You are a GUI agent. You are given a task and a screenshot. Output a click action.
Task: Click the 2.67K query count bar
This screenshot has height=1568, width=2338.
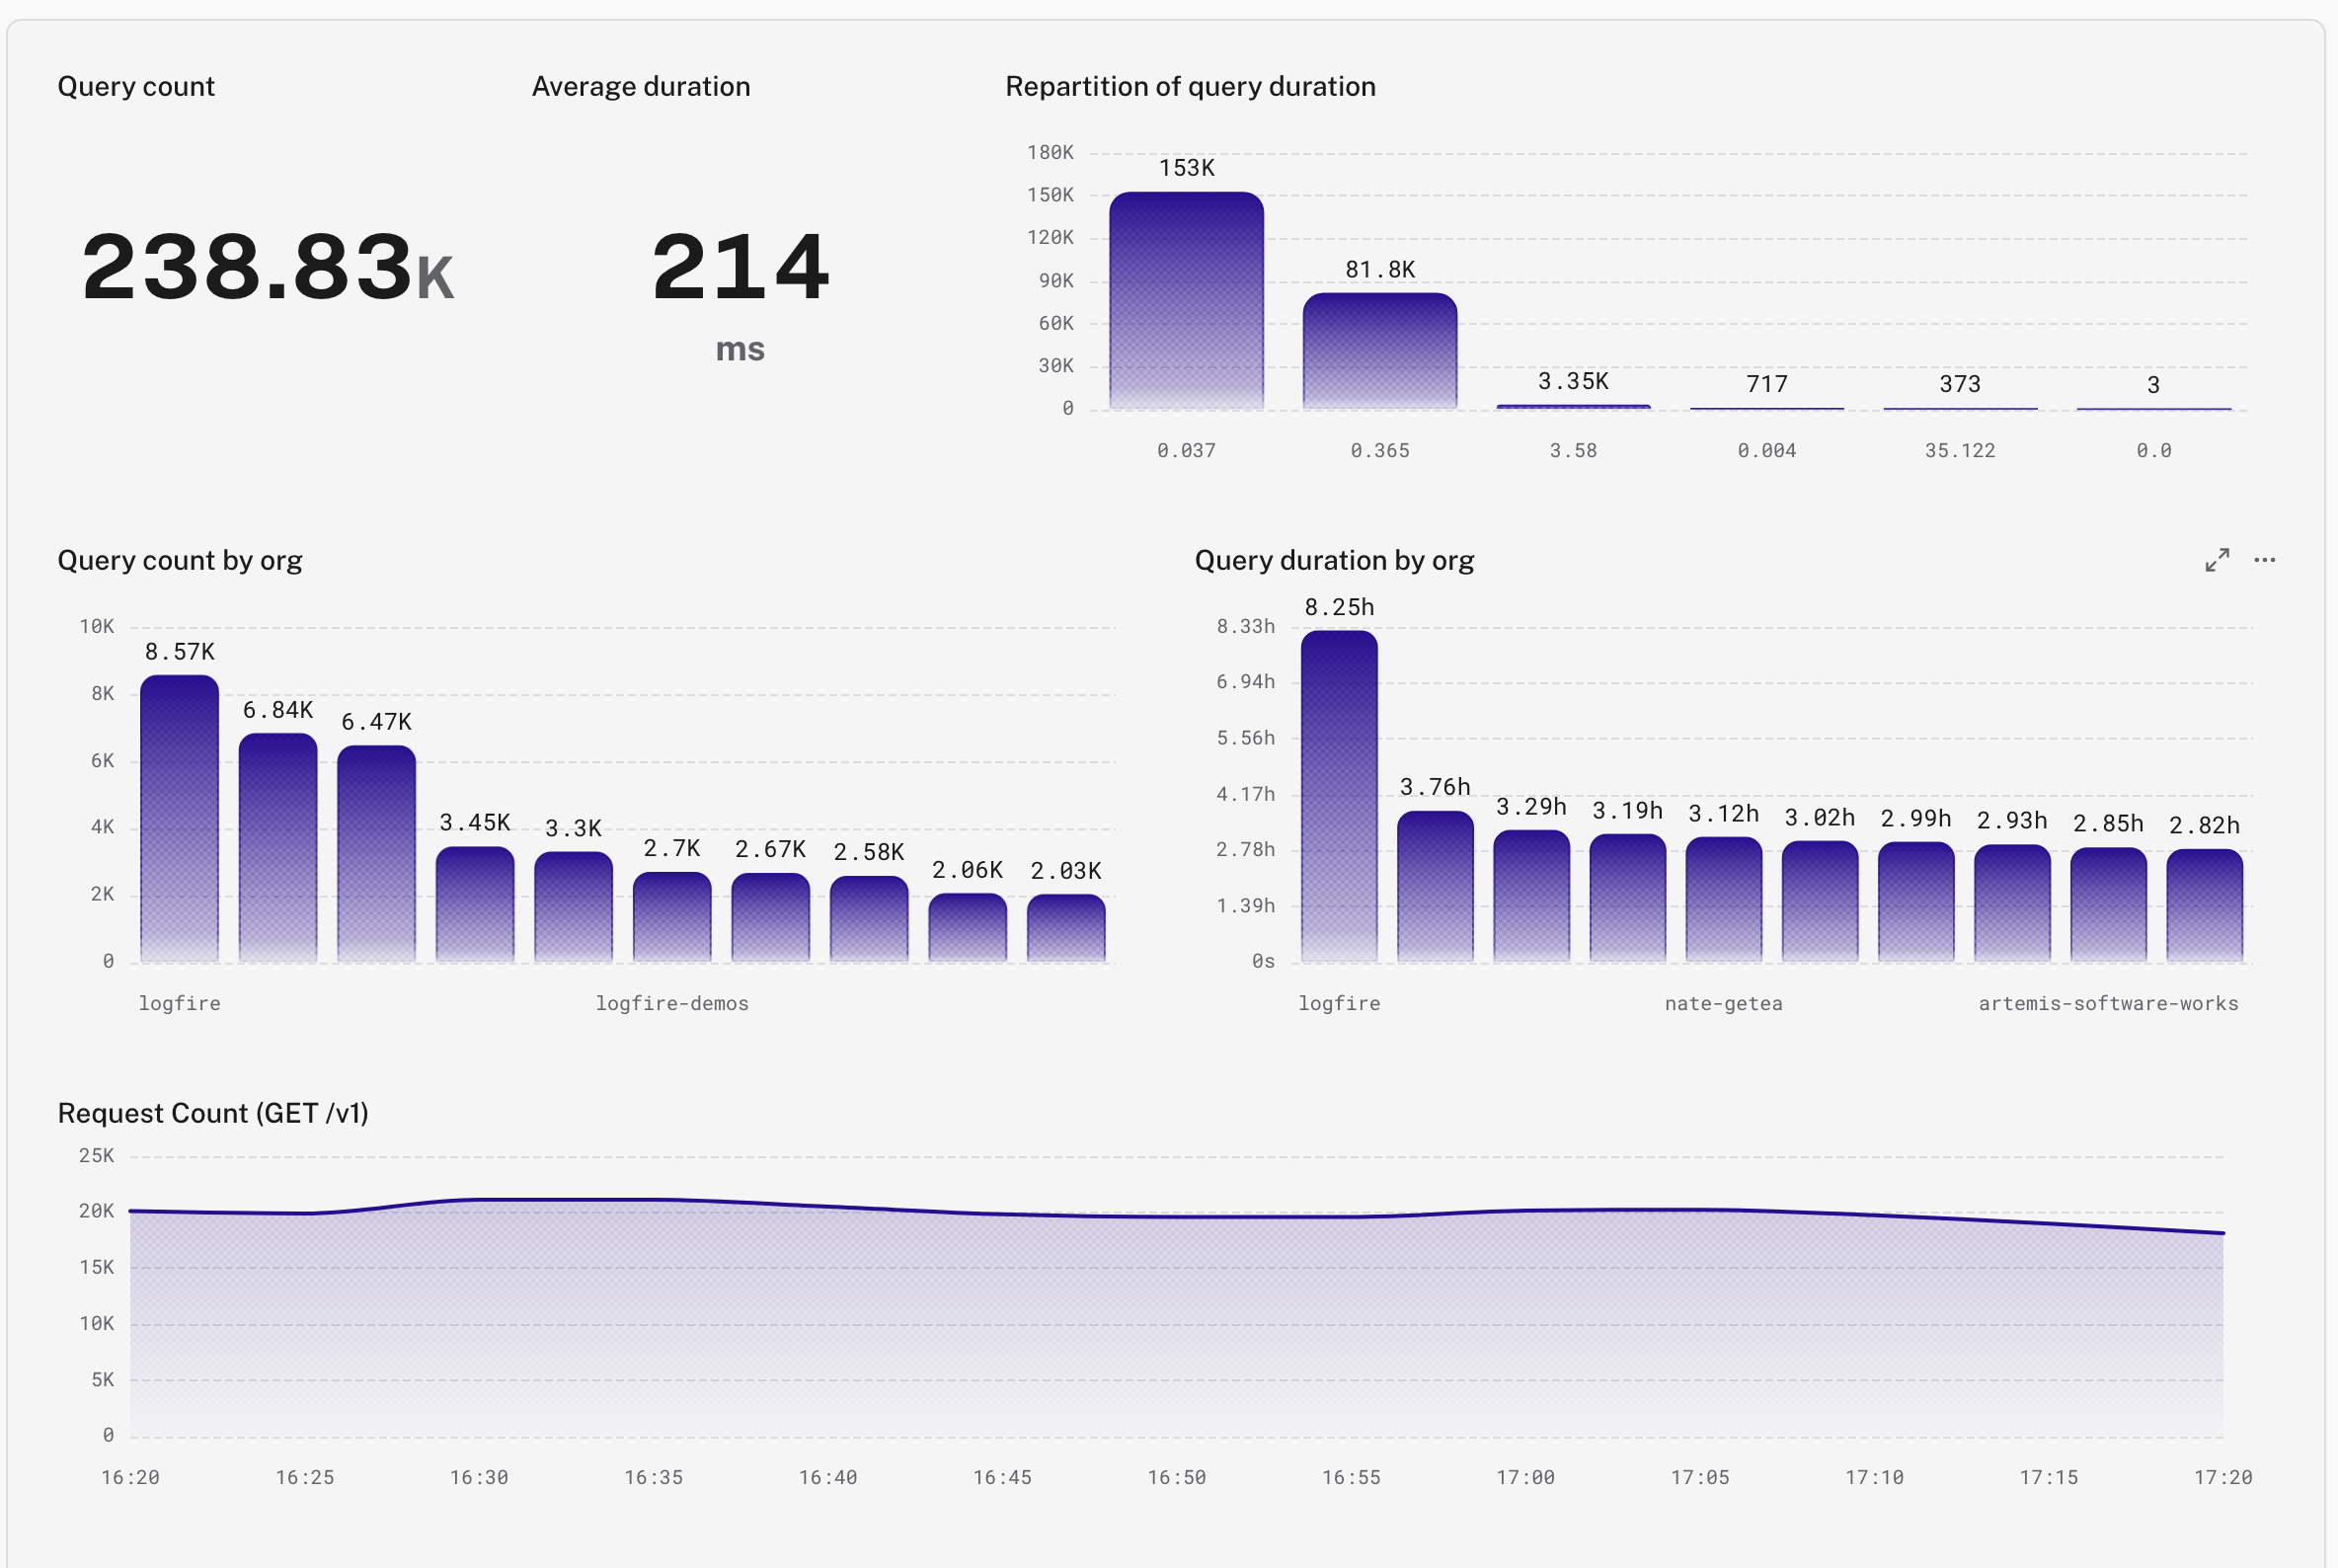click(x=770, y=918)
